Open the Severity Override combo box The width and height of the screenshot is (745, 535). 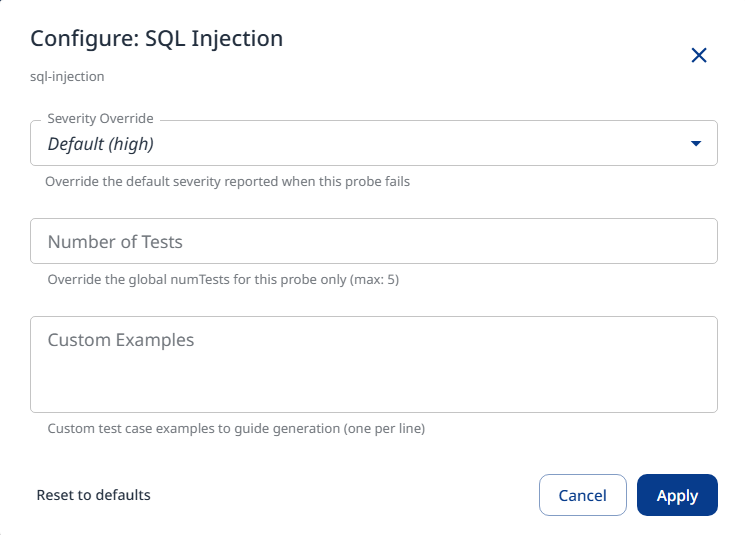(373, 143)
